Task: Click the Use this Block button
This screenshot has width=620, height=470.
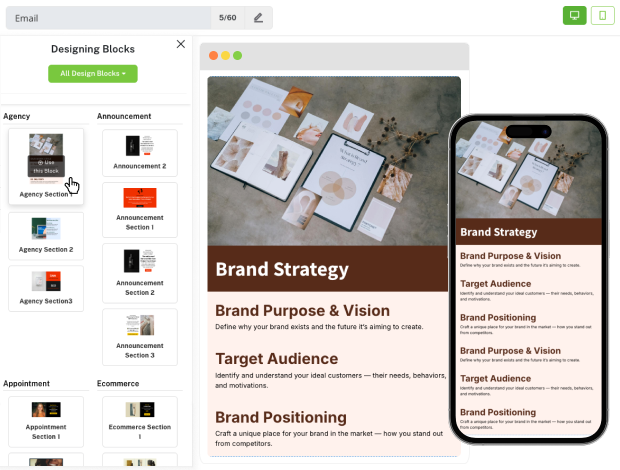Action: click(x=46, y=166)
